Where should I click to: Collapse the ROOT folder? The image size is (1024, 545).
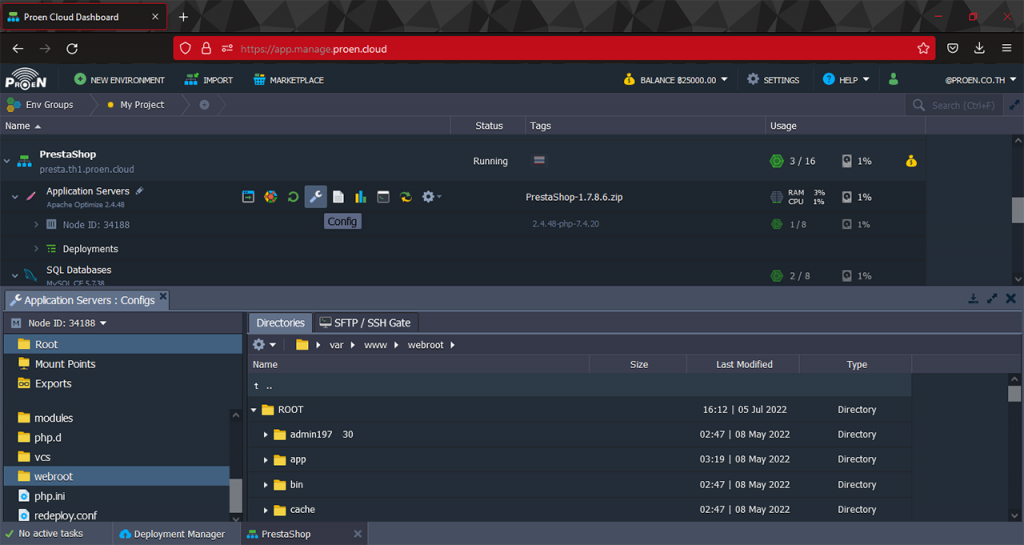tap(254, 410)
